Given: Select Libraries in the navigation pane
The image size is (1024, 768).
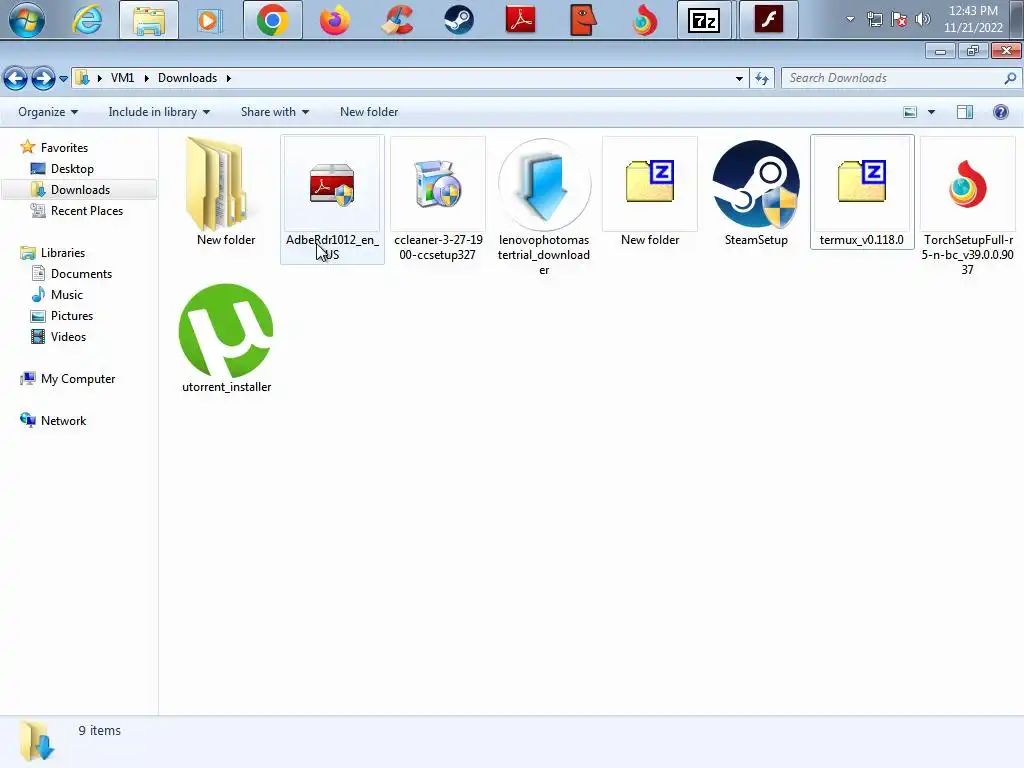Looking at the screenshot, I should (63, 253).
